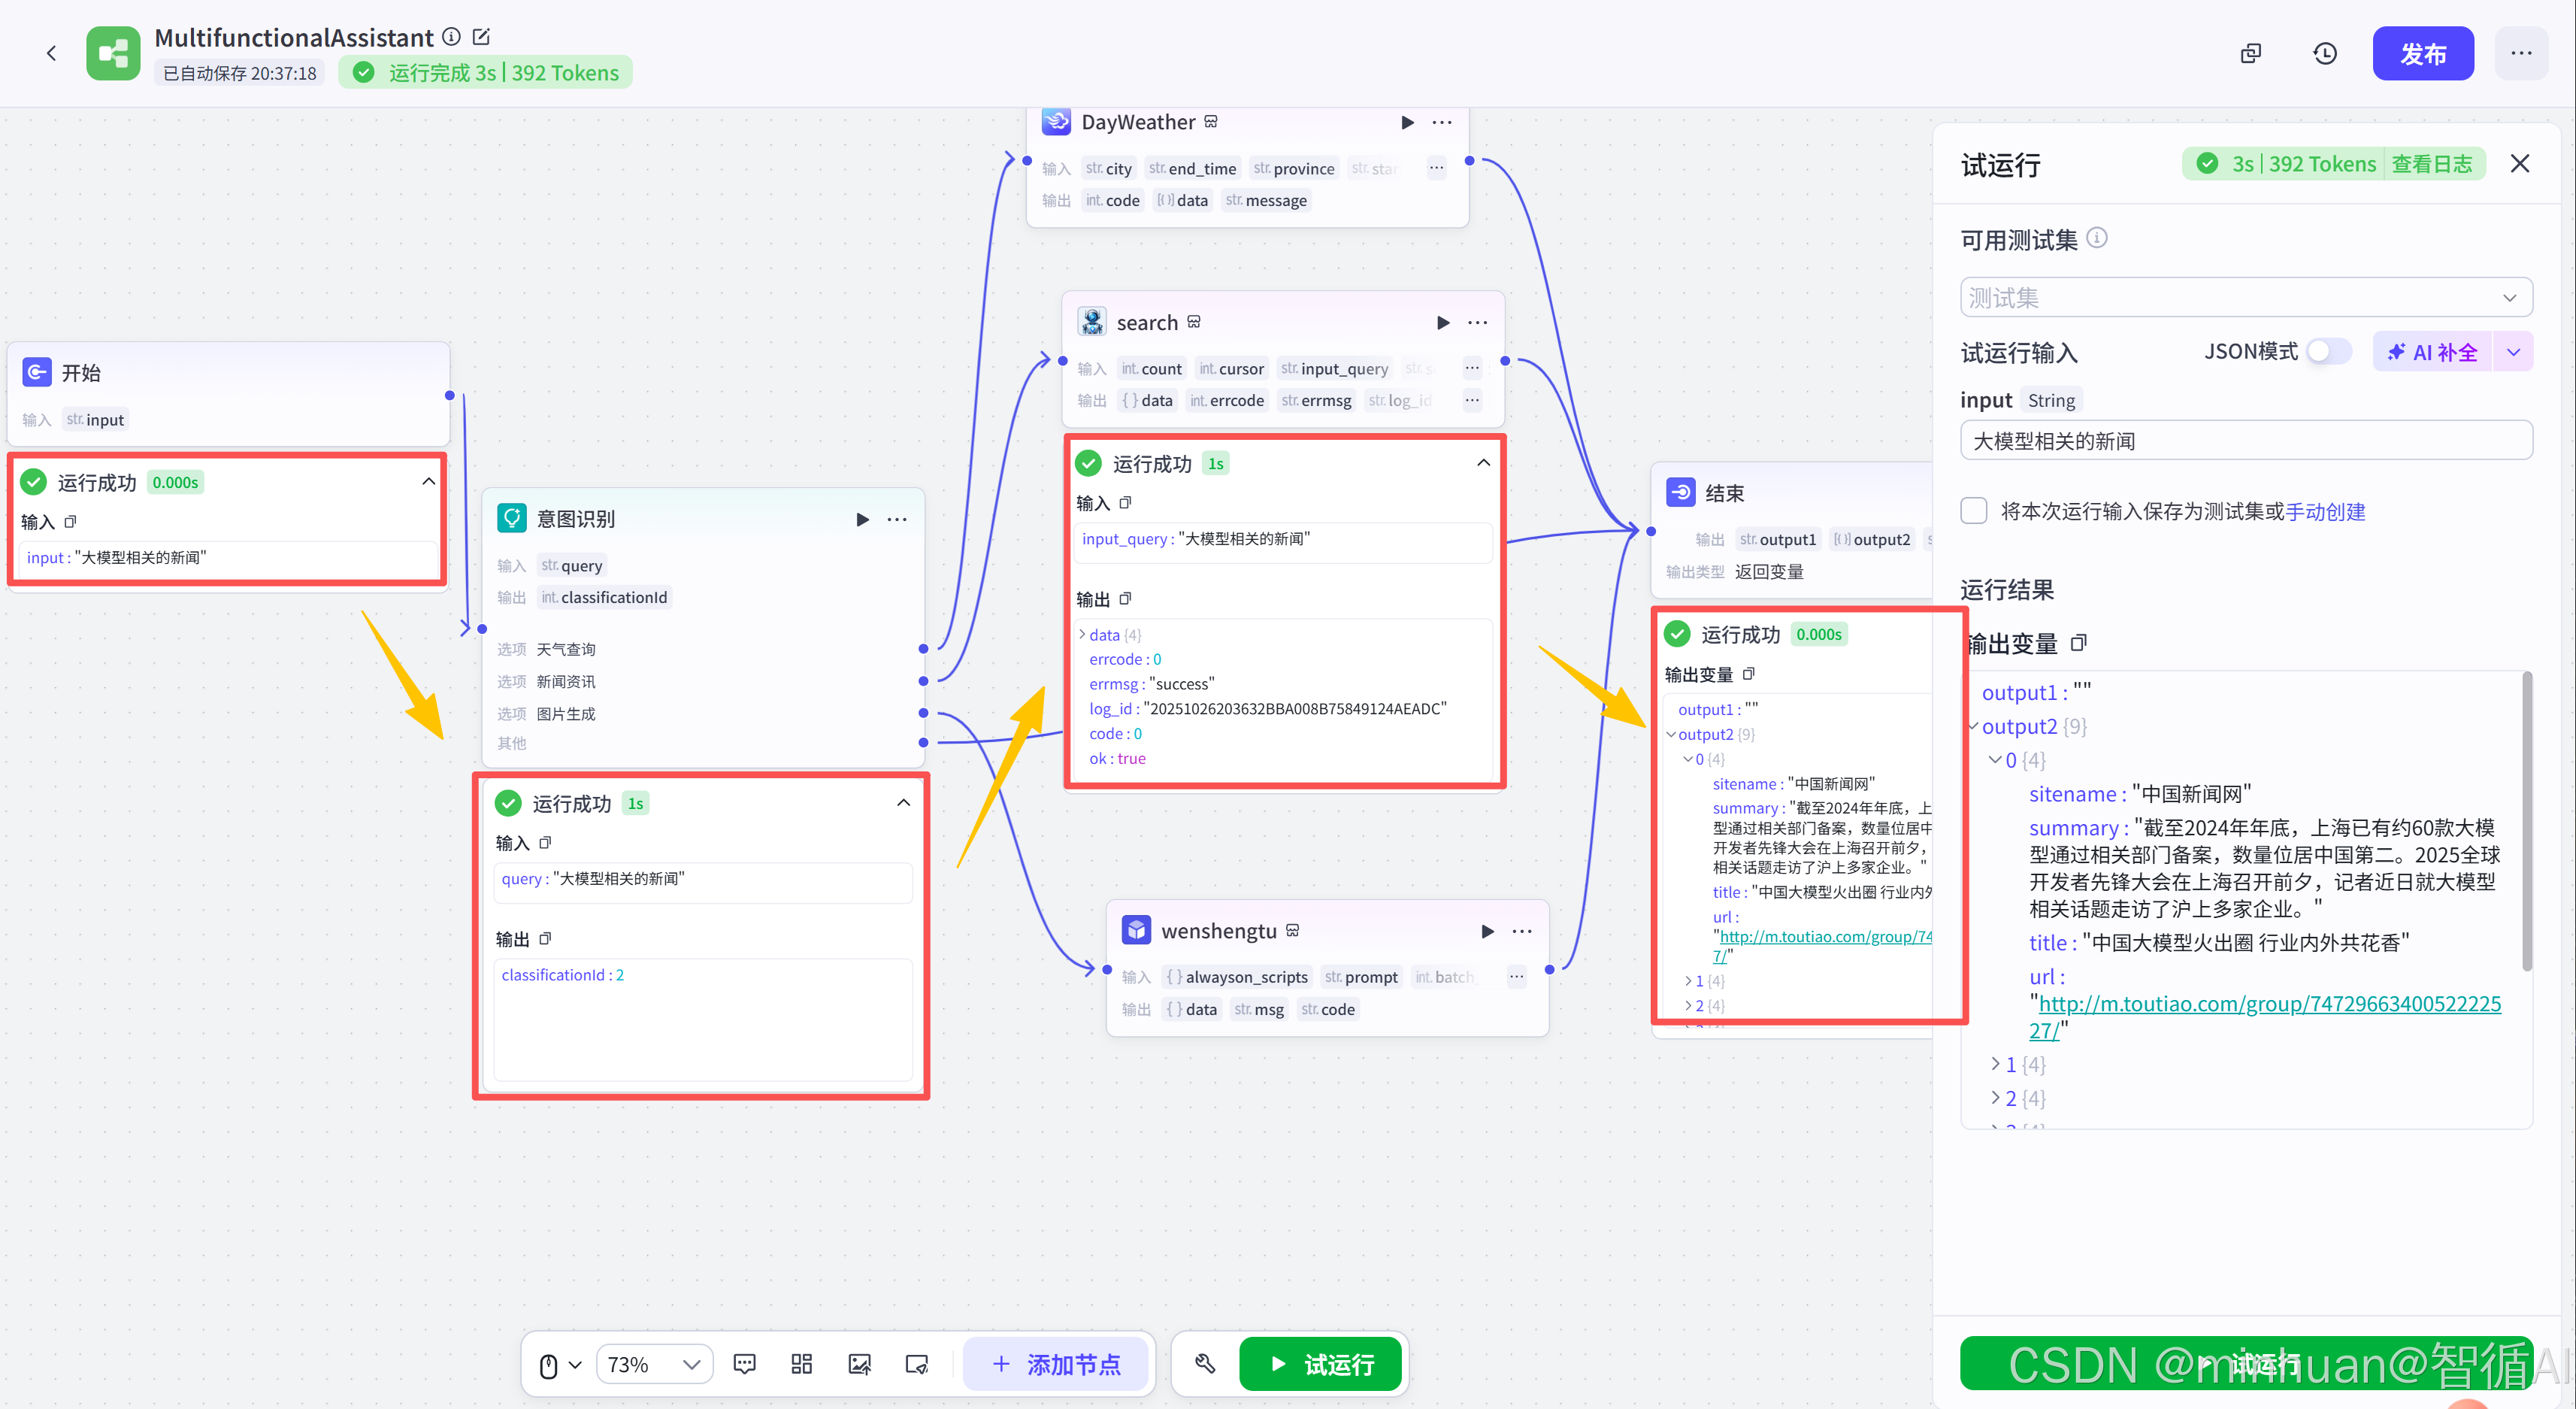Open the 73% zoom level dropdown
2576x1409 pixels.
click(654, 1364)
